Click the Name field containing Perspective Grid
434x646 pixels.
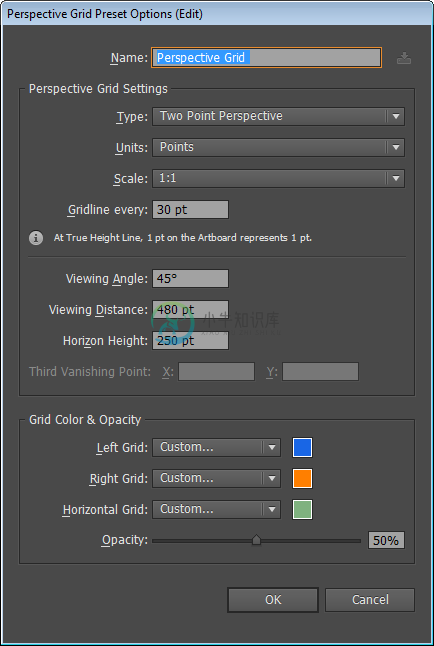[267, 58]
